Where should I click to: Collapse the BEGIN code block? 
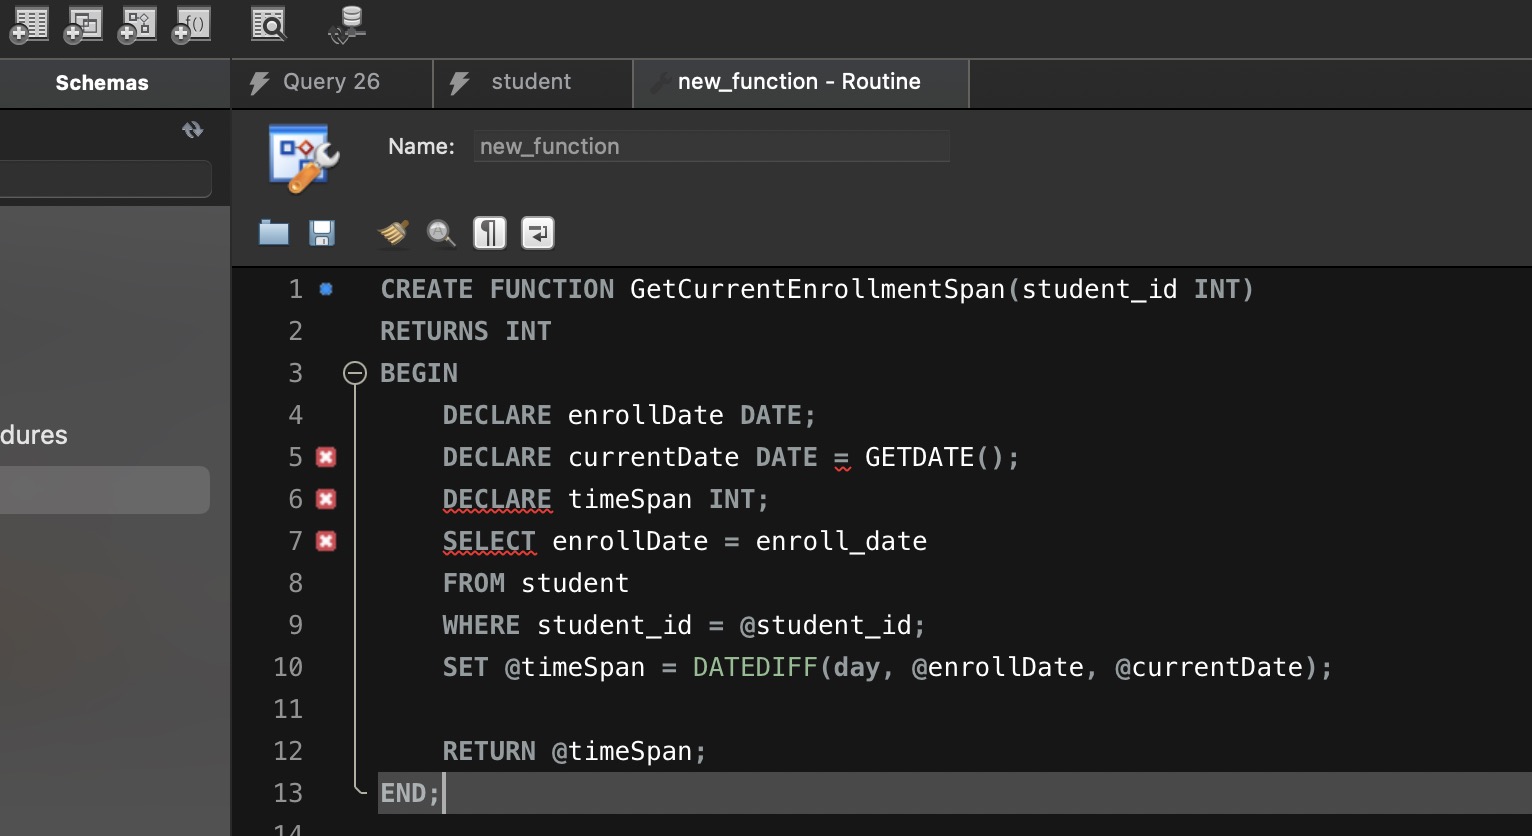click(355, 372)
